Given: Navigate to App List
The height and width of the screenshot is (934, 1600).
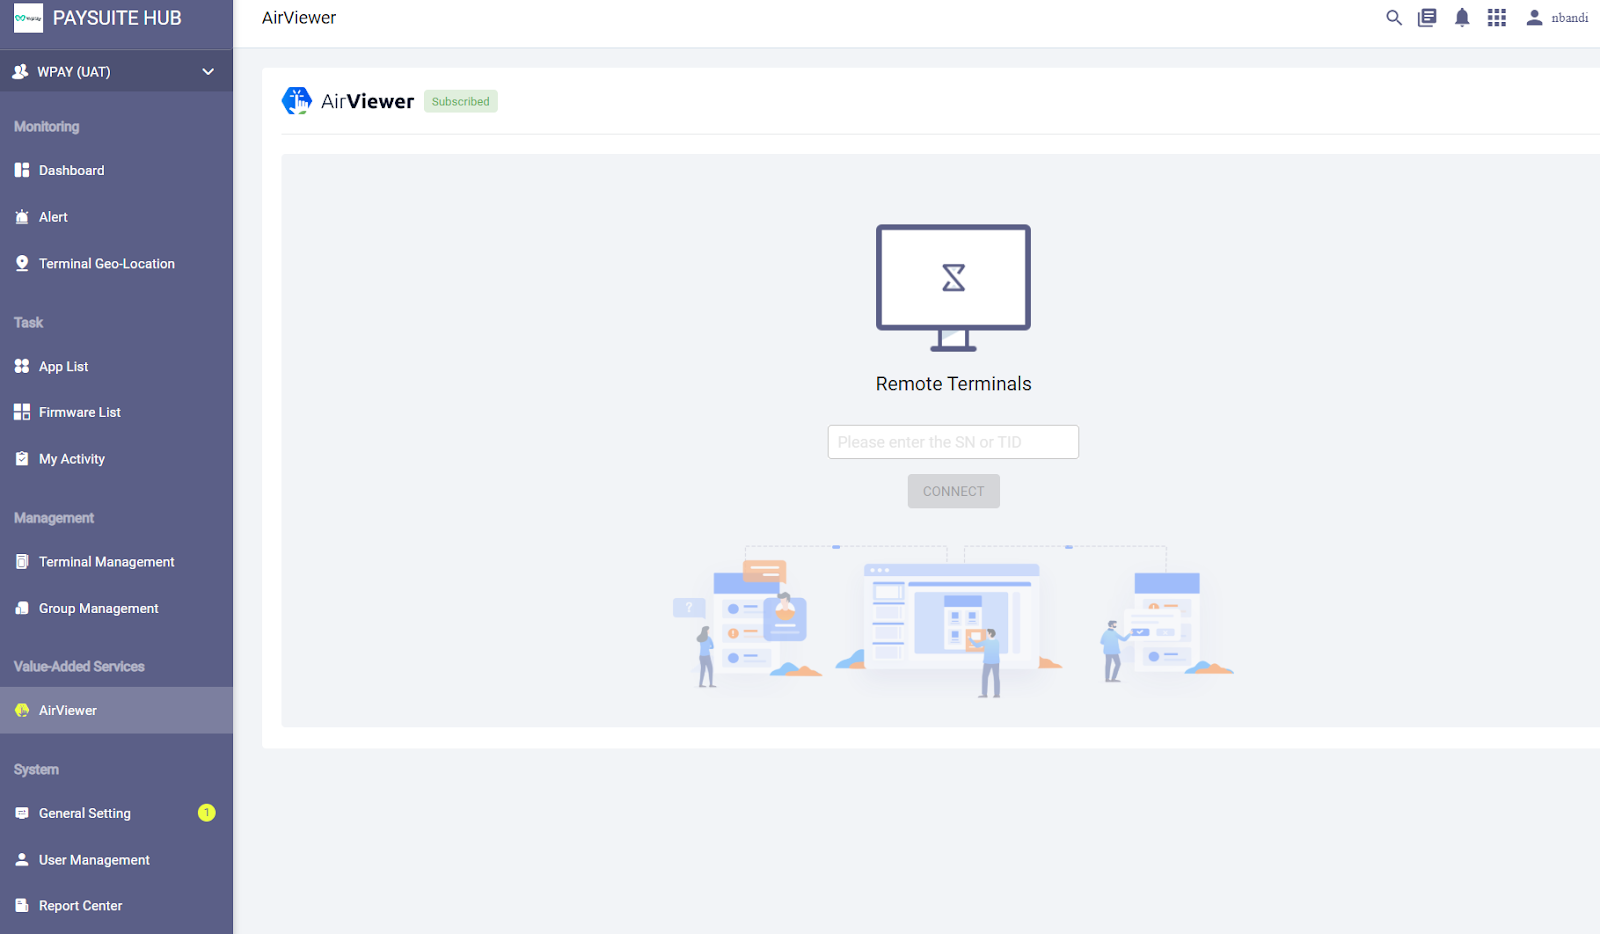Looking at the screenshot, I should (x=116, y=366).
